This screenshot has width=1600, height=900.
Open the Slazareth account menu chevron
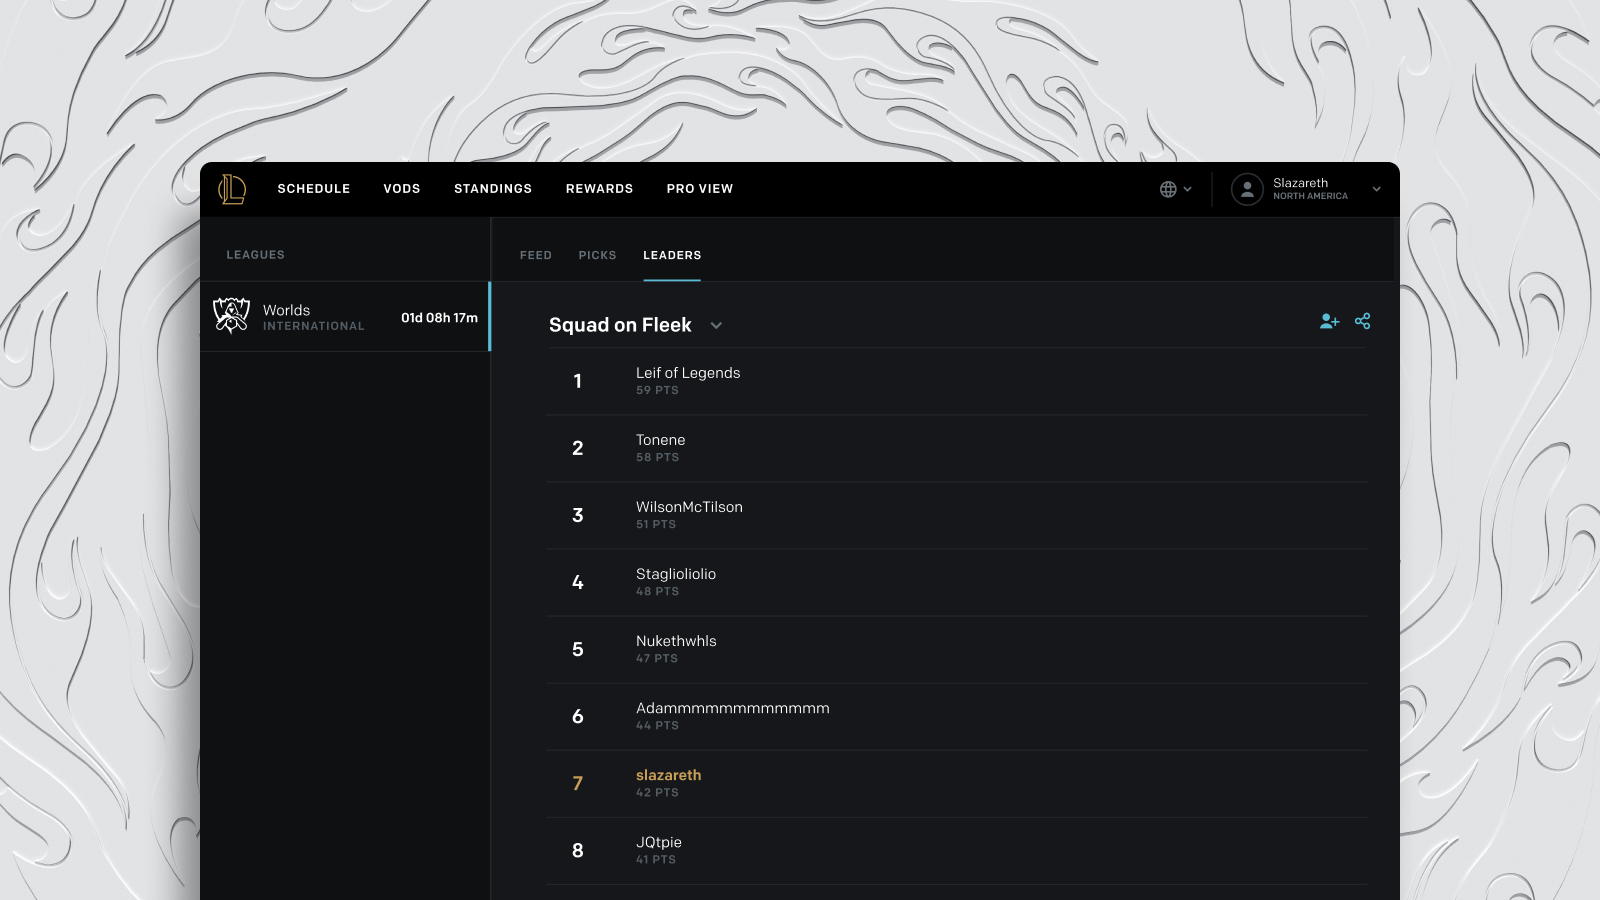point(1376,189)
